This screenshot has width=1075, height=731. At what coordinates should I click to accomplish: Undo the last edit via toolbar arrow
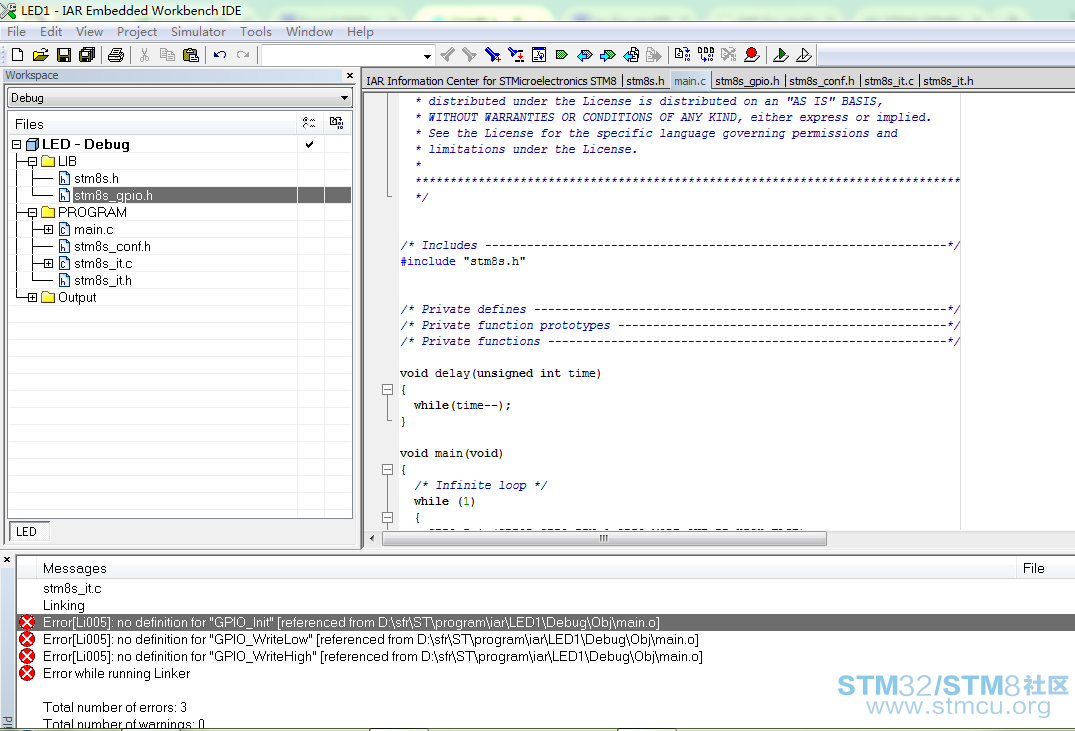[x=219, y=55]
